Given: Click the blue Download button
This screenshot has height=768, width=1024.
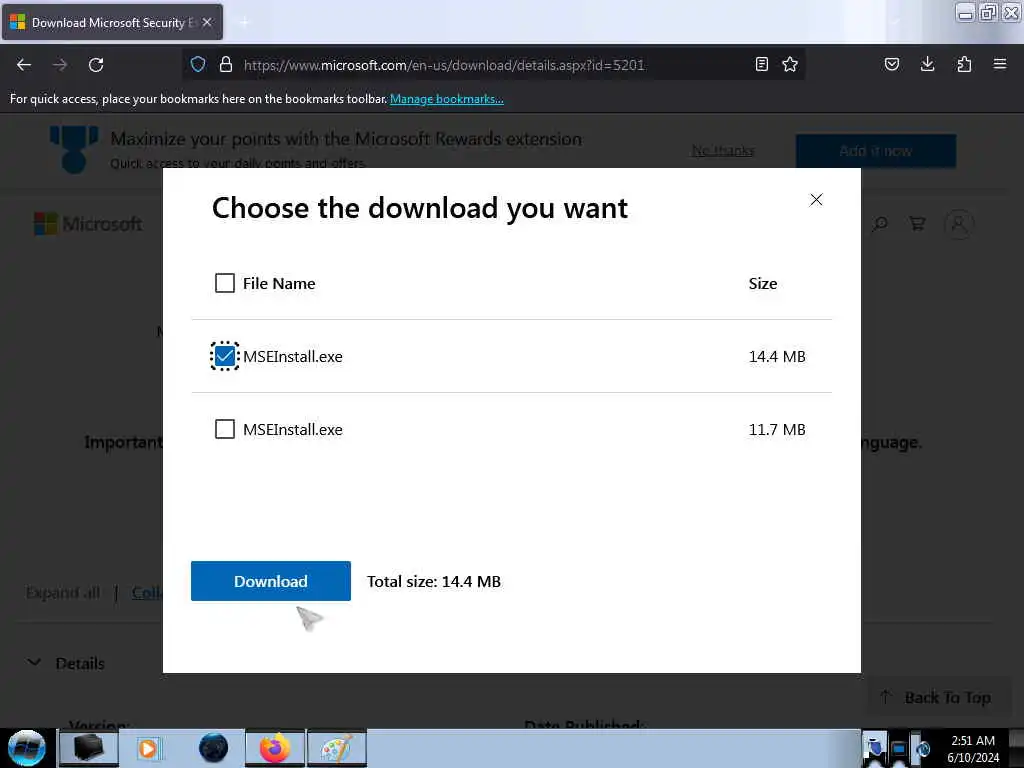Looking at the screenshot, I should coord(270,581).
